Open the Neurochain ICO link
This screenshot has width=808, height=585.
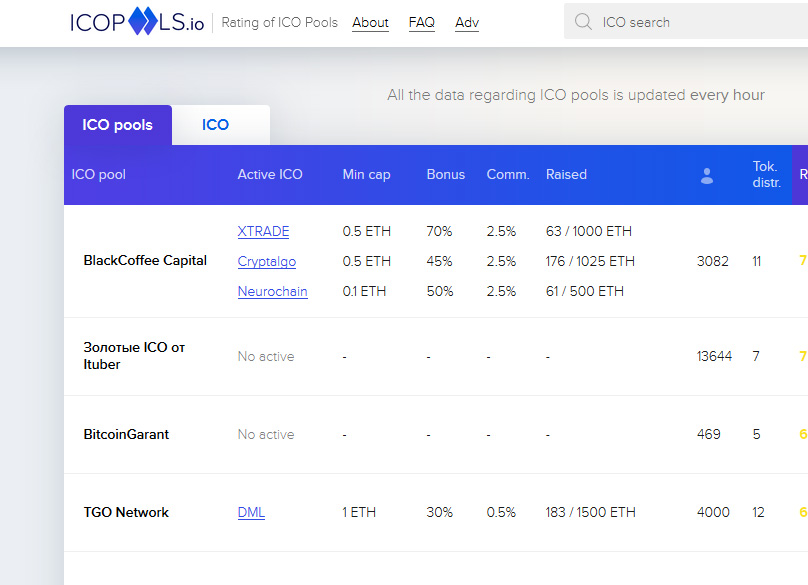pos(273,292)
